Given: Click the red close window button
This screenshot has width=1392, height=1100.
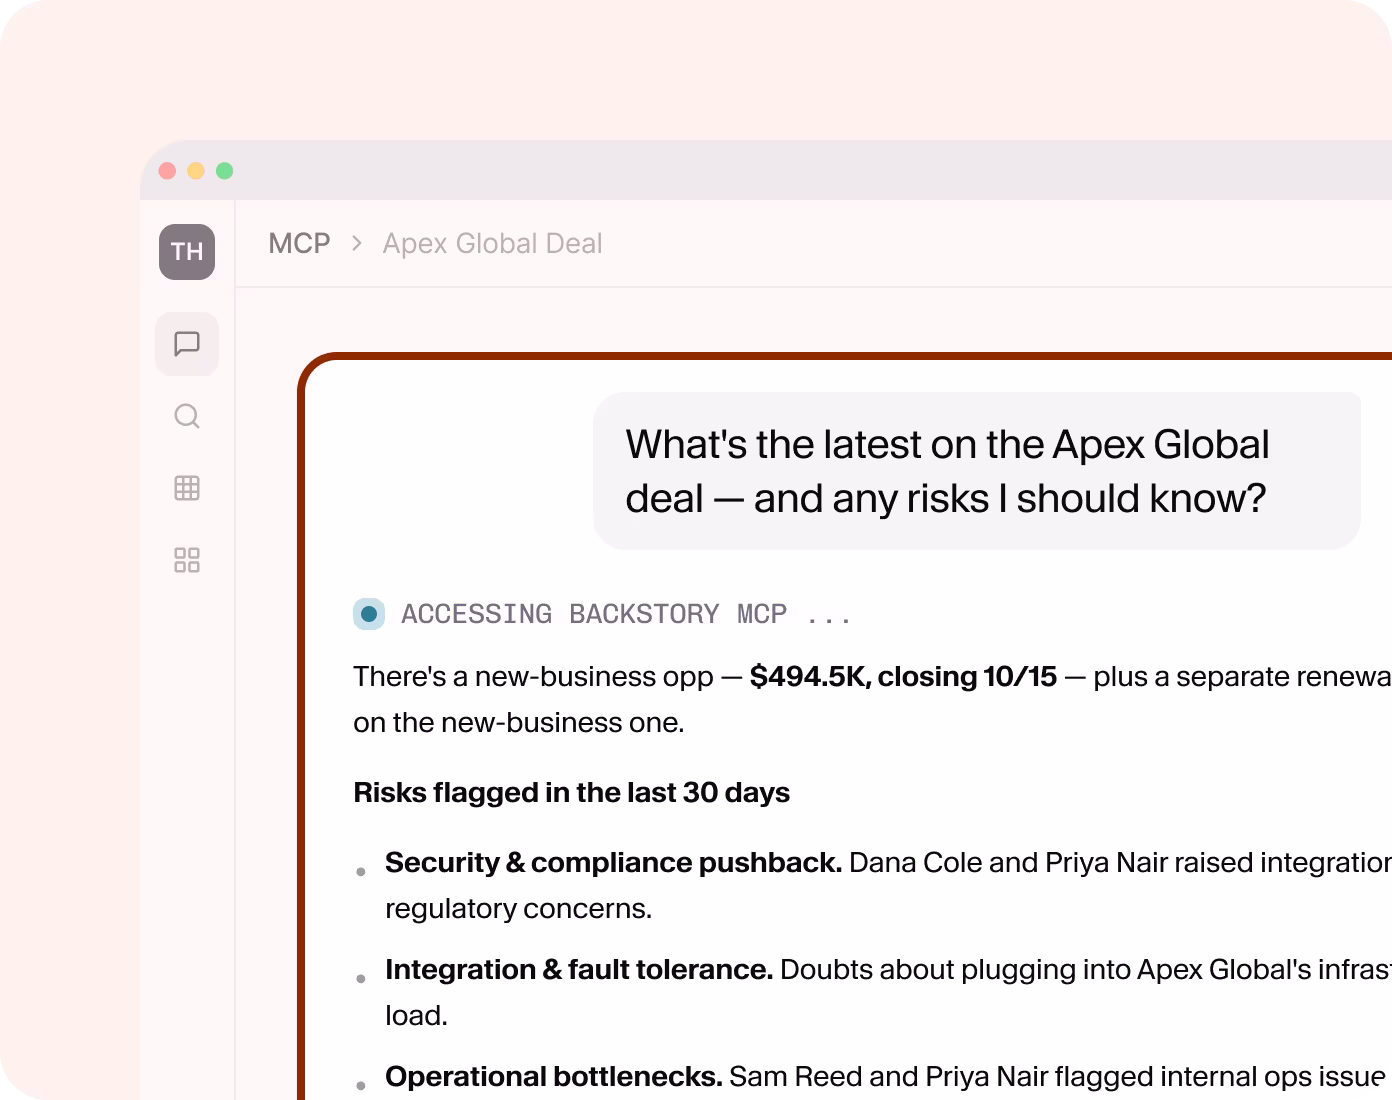Looking at the screenshot, I should point(168,171).
